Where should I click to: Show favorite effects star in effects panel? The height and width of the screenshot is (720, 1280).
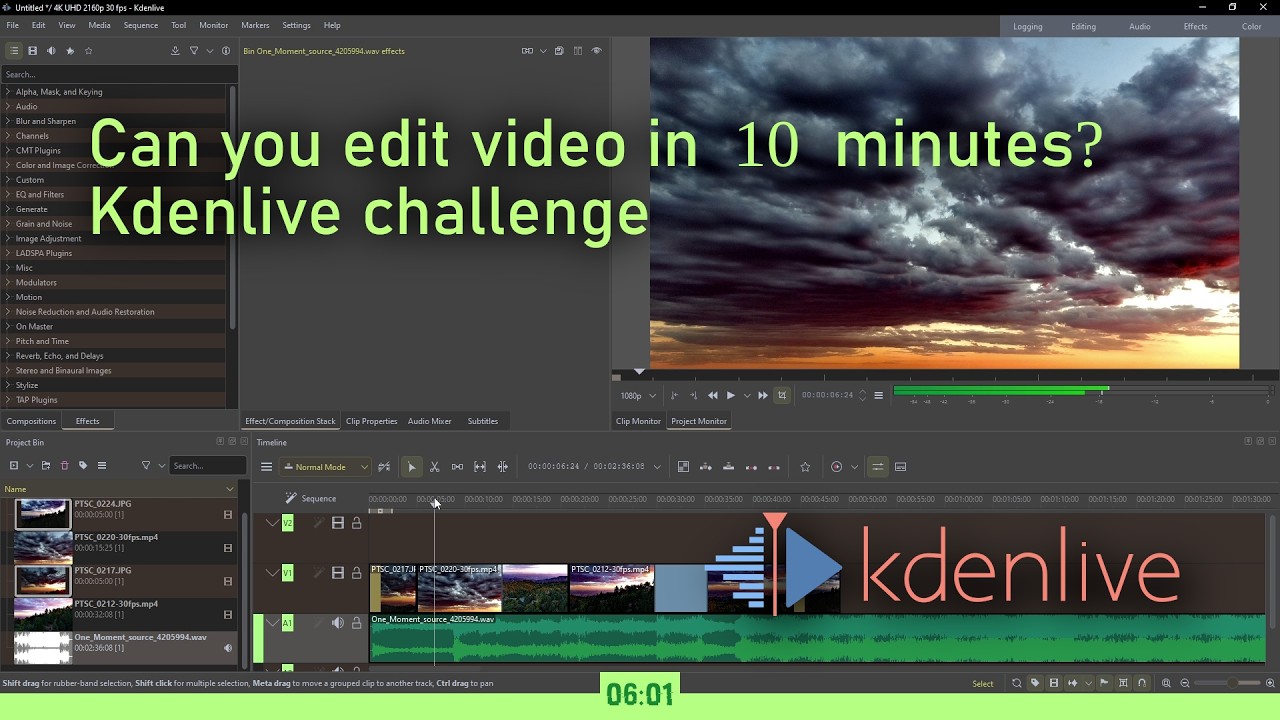[88, 51]
